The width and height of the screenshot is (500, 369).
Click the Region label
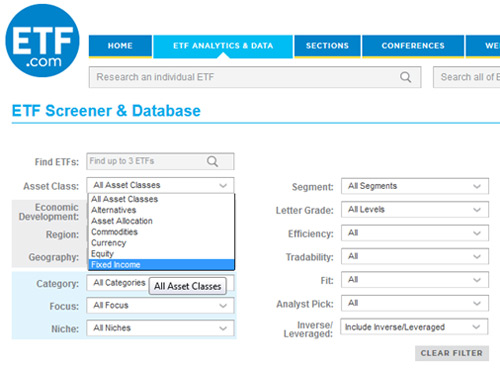62,235
